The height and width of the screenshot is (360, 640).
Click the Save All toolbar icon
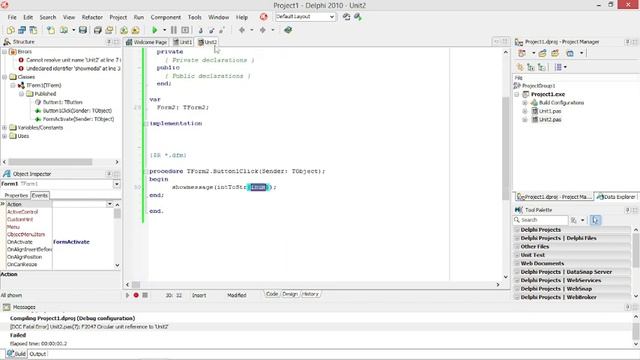tap(98, 30)
